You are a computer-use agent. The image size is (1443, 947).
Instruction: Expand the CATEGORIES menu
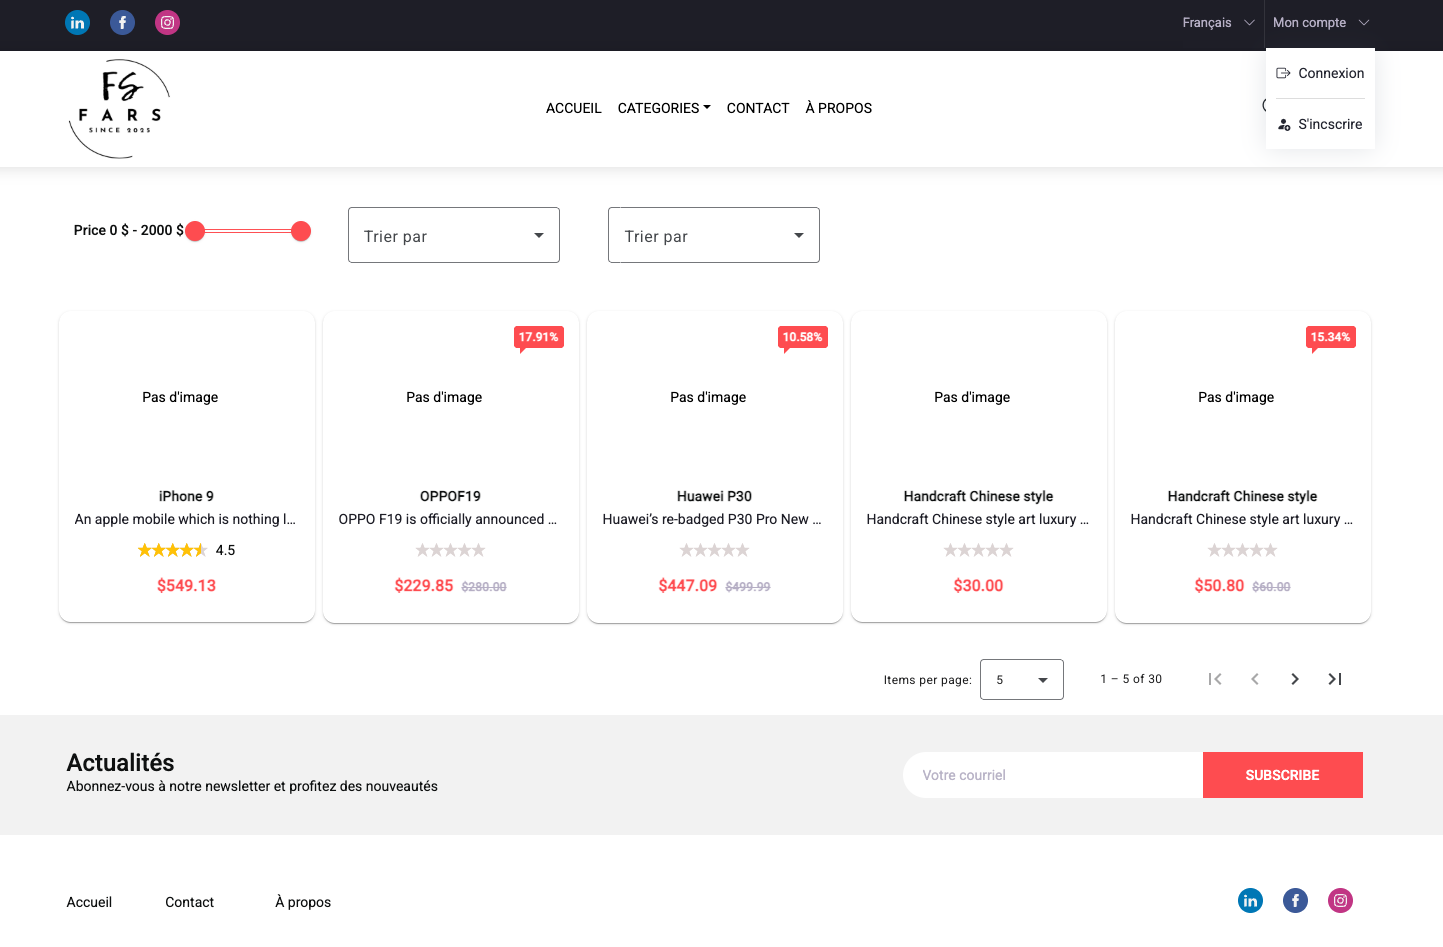[x=663, y=108]
